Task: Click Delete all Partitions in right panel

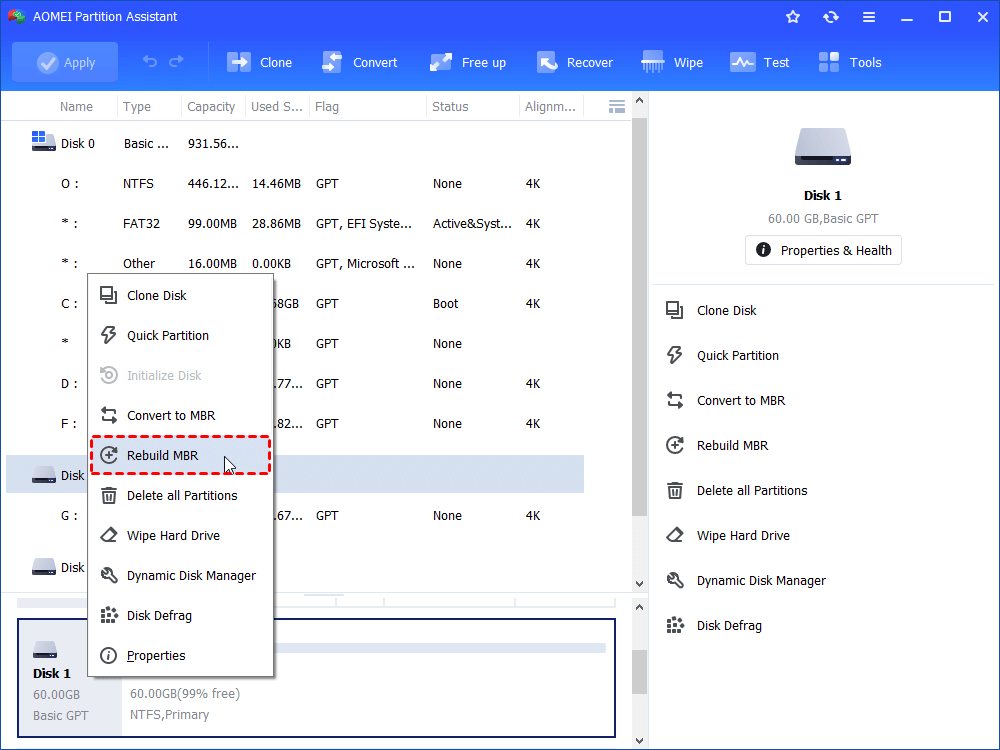Action: click(751, 490)
